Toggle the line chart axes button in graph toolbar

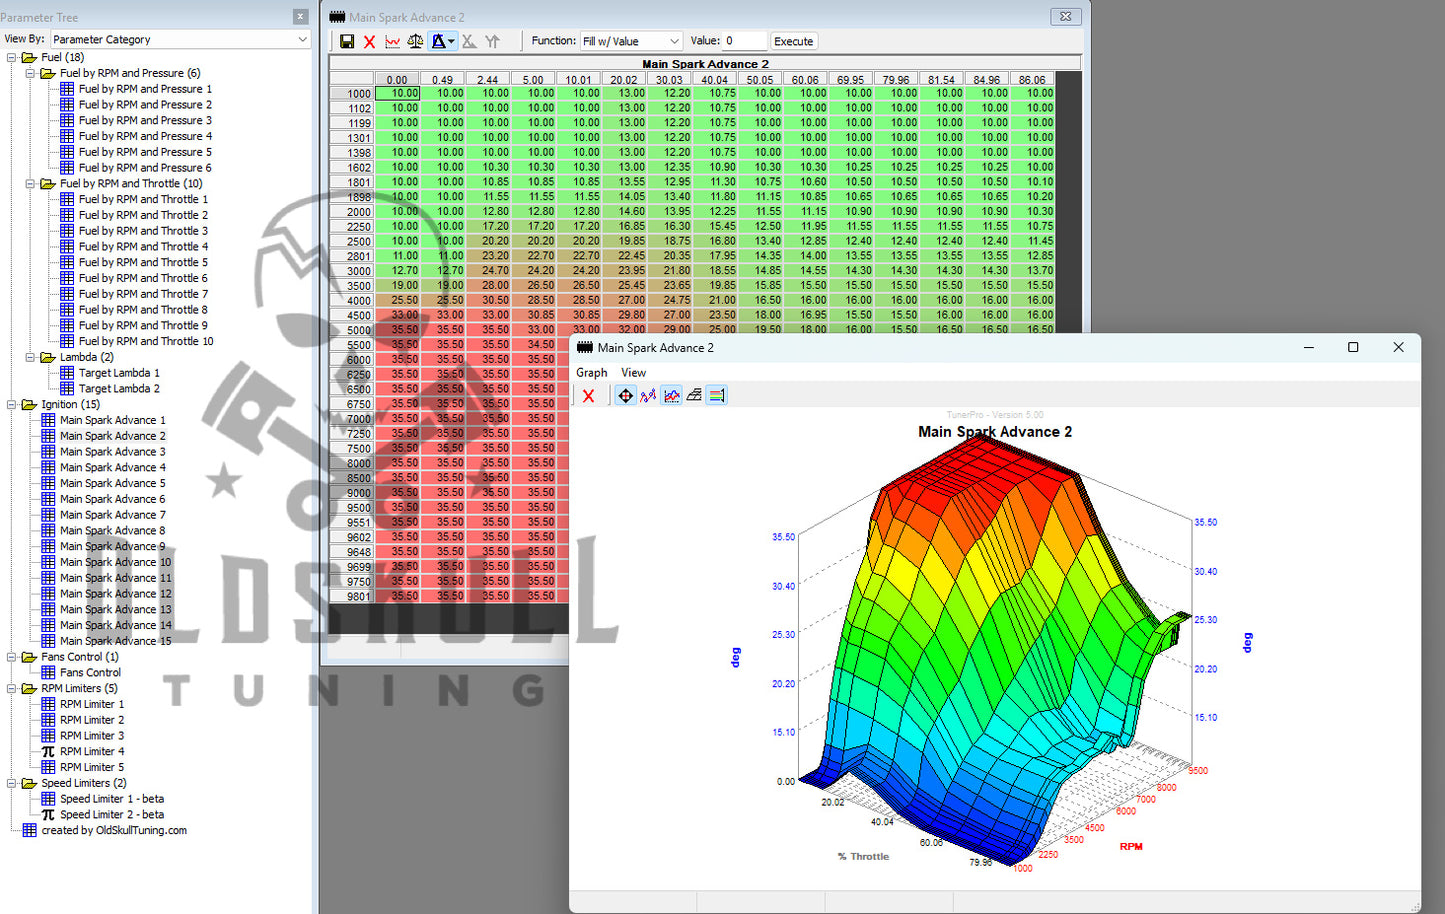[x=671, y=396]
